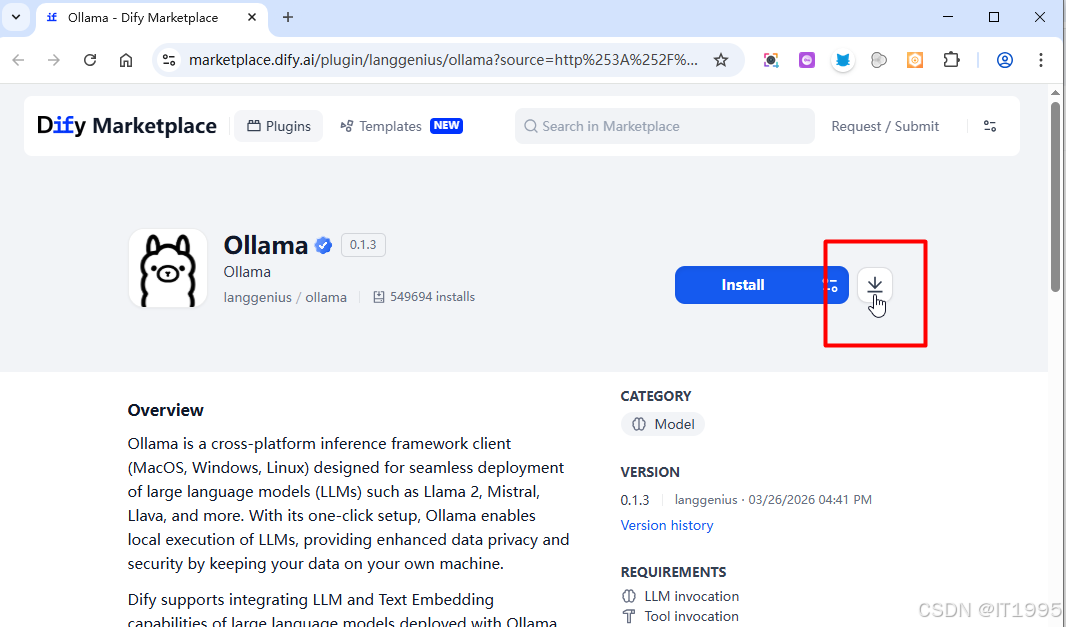This screenshot has height=627, width=1066.
Task: Click the 0.1.3 version badge
Action: 363,245
